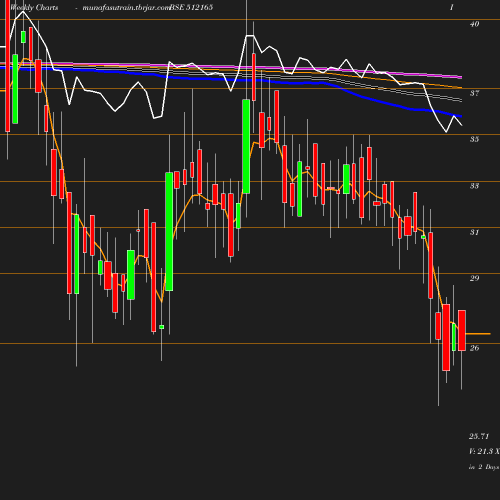The image size is (500, 500).
Task: Click the '33' price axis label
Action: tap(474, 186)
